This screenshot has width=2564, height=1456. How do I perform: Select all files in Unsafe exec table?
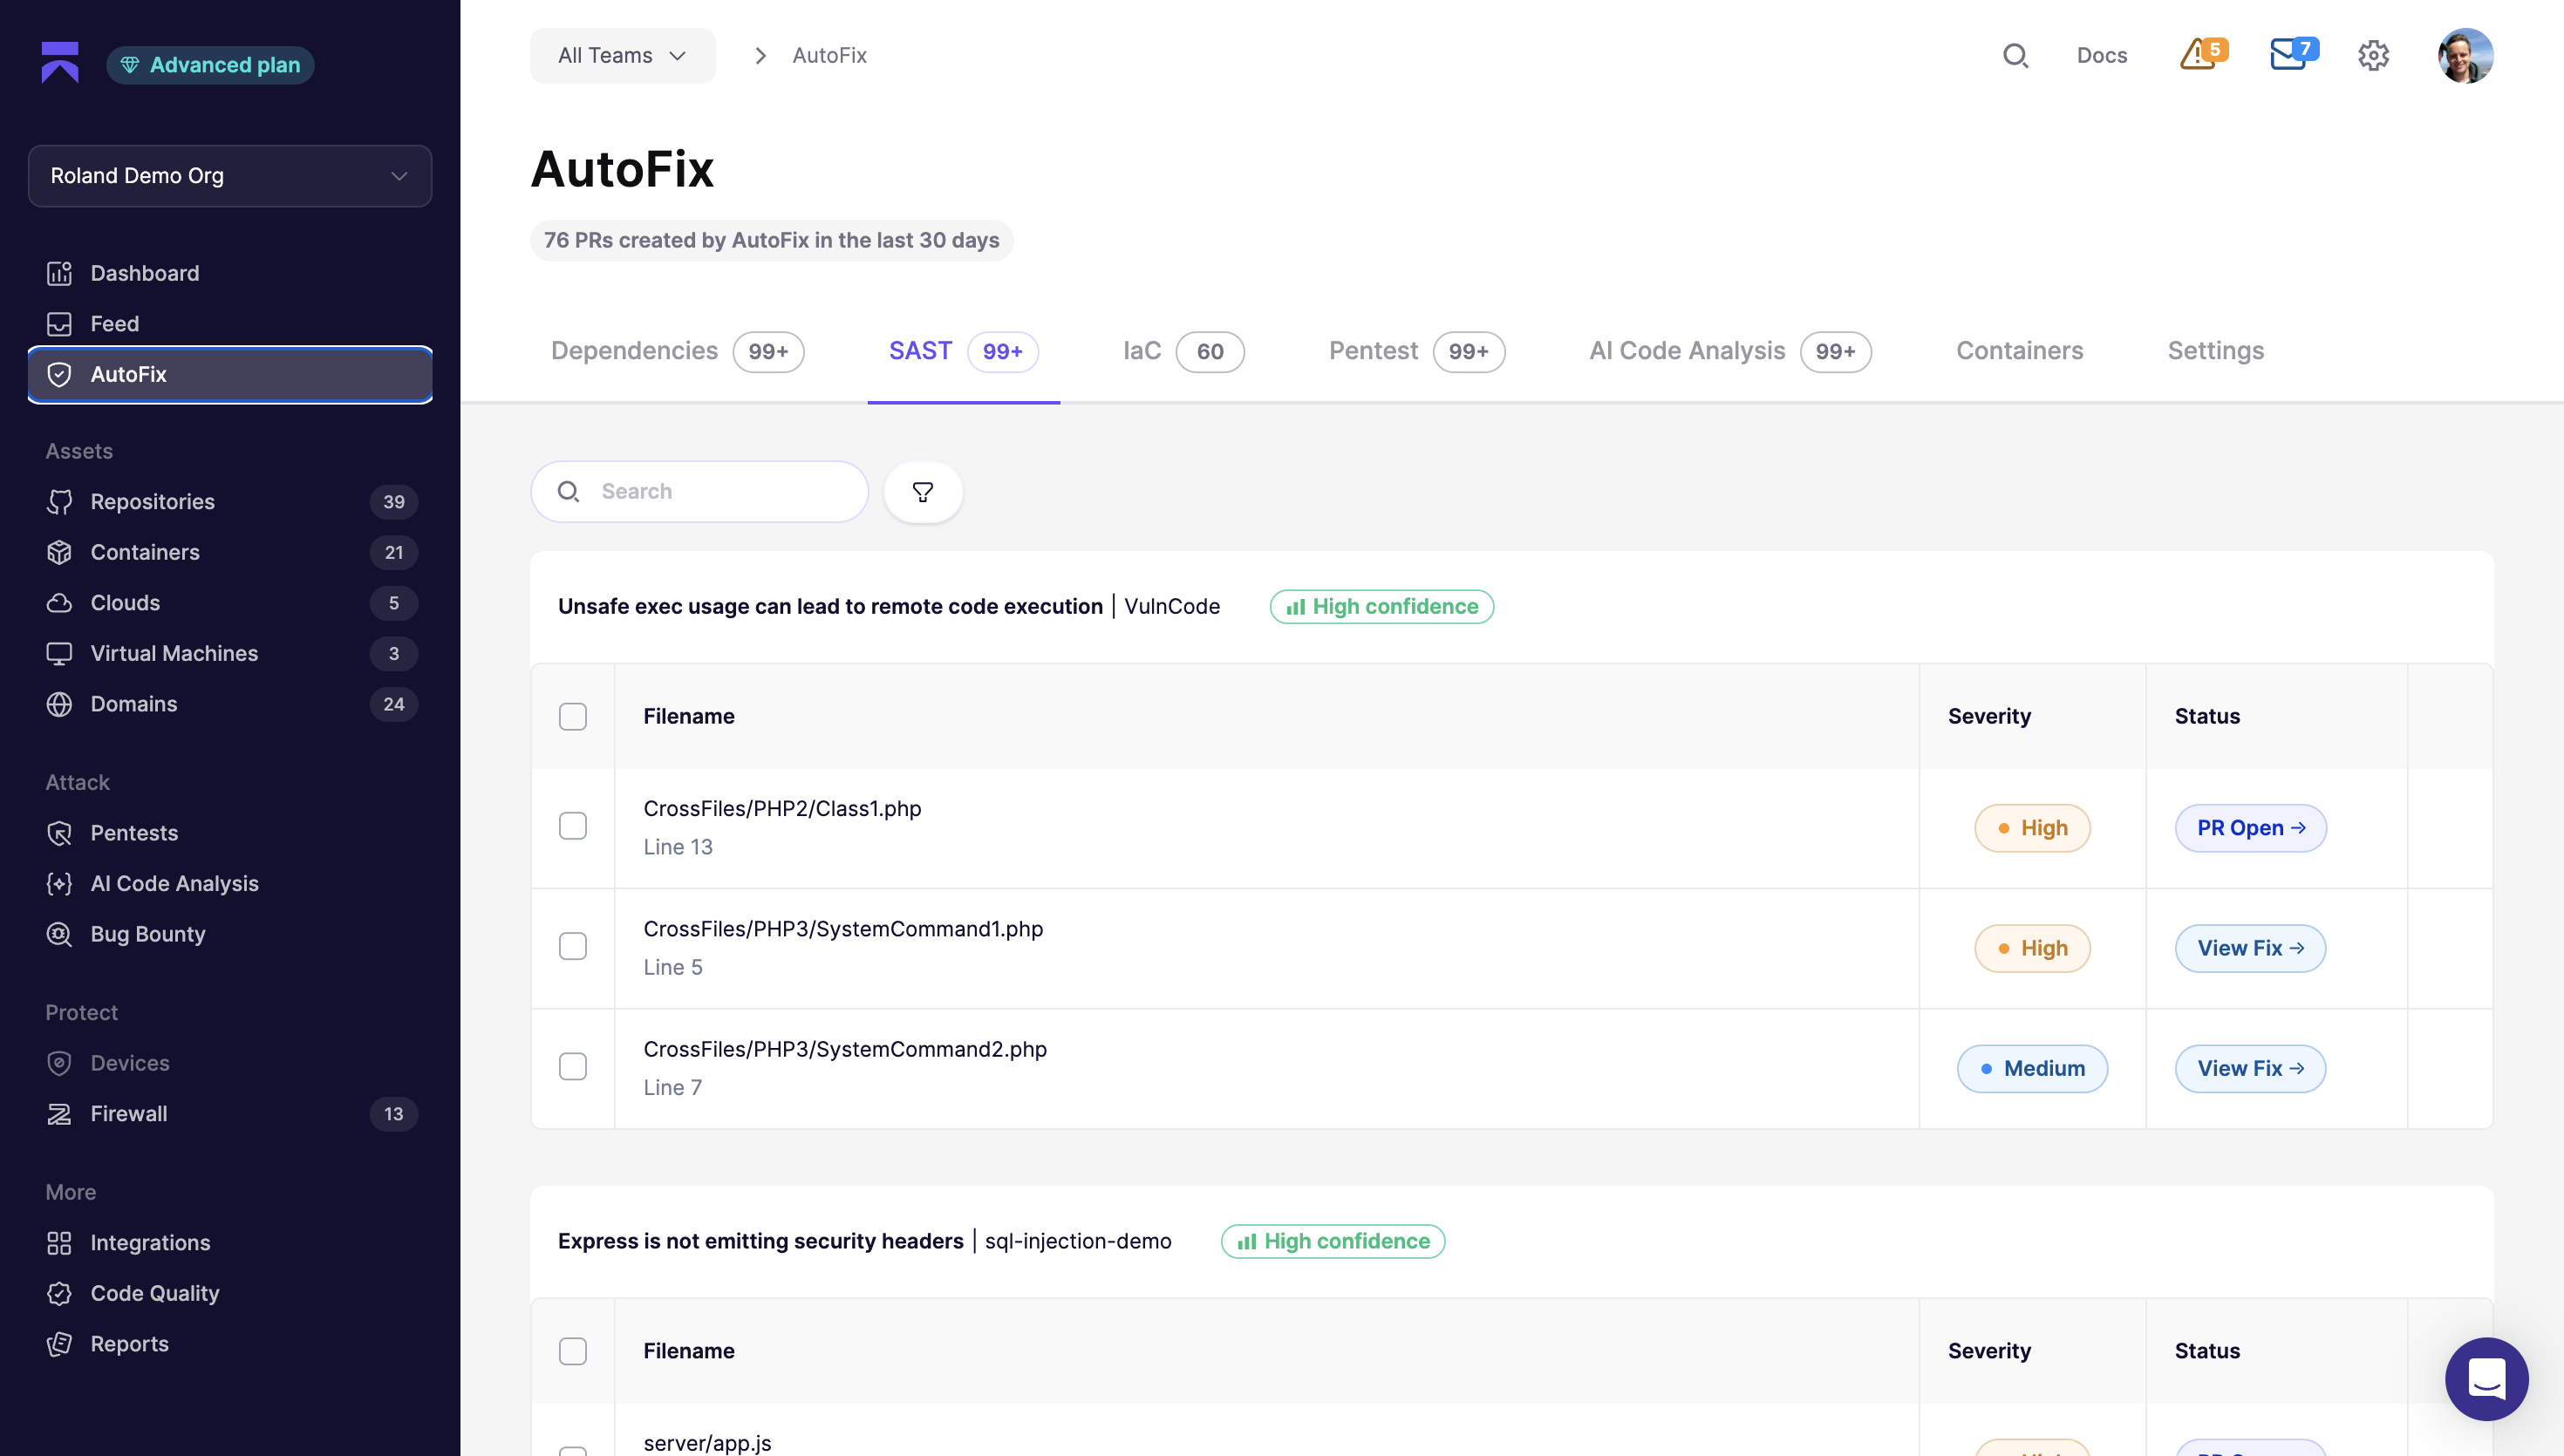573,717
